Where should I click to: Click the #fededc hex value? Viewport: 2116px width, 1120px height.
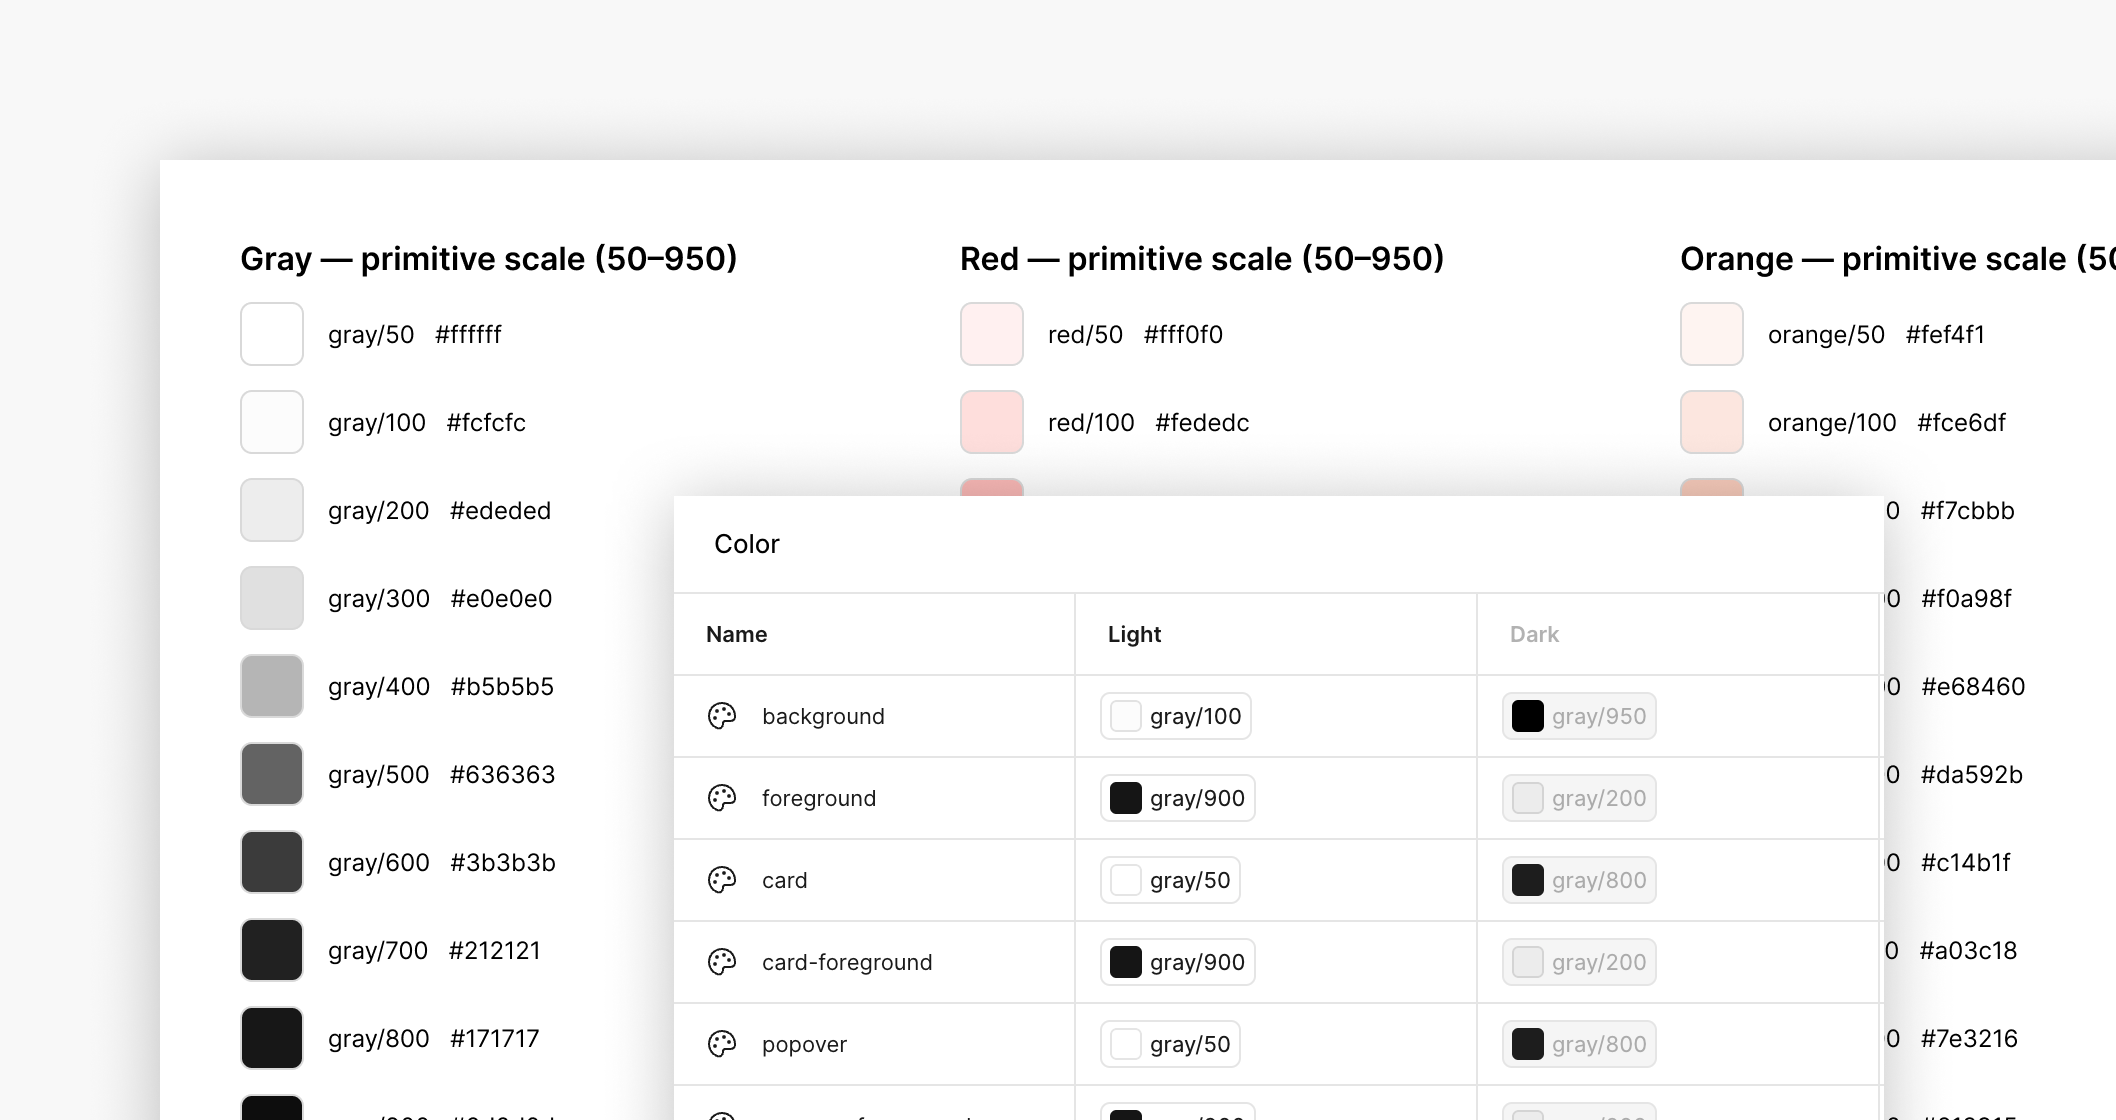[1202, 422]
